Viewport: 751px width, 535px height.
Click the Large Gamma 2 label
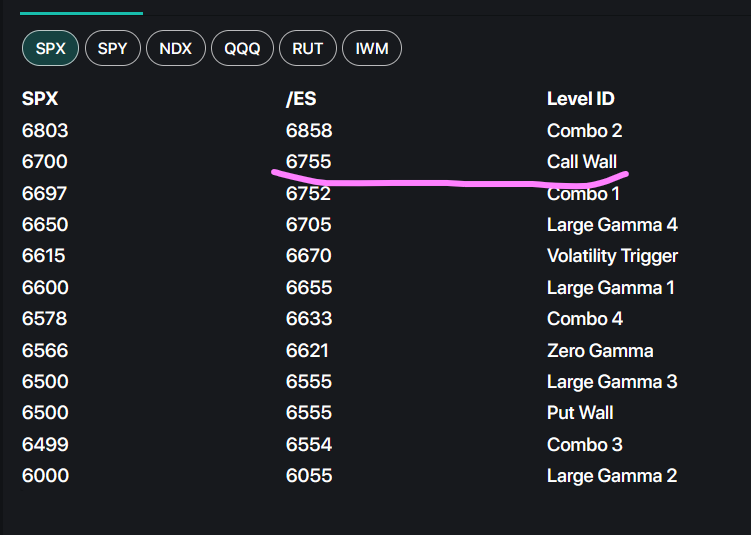[x=612, y=476]
